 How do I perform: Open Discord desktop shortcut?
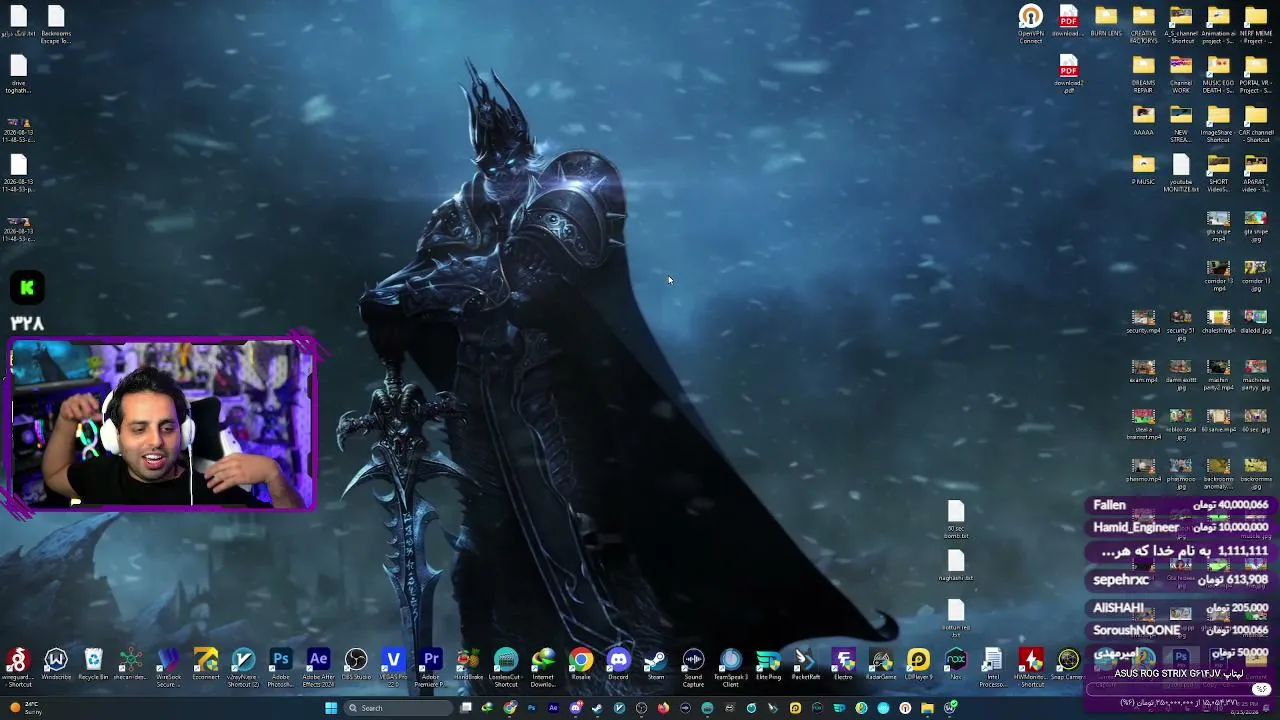[618, 665]
